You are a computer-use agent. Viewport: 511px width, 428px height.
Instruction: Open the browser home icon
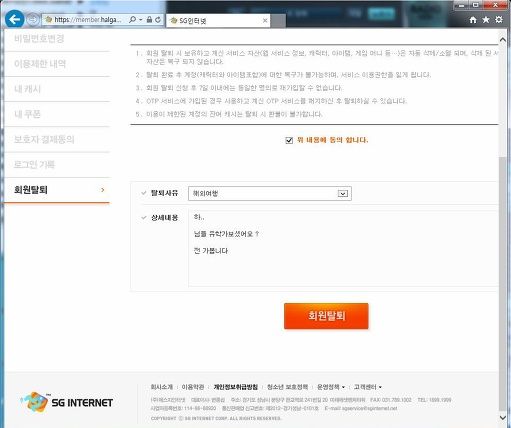473,20
